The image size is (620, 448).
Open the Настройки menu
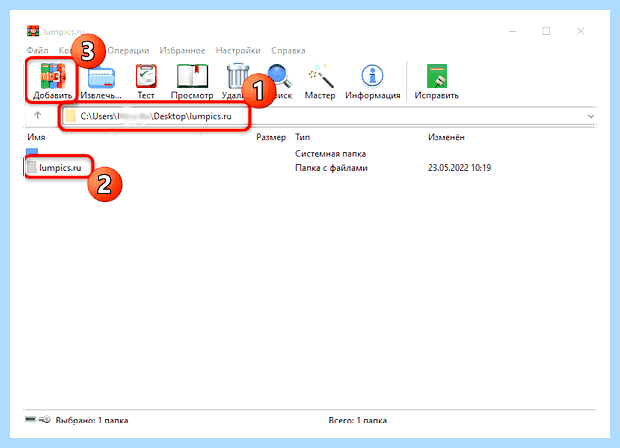pyautogui.click(x=238, y=51)
